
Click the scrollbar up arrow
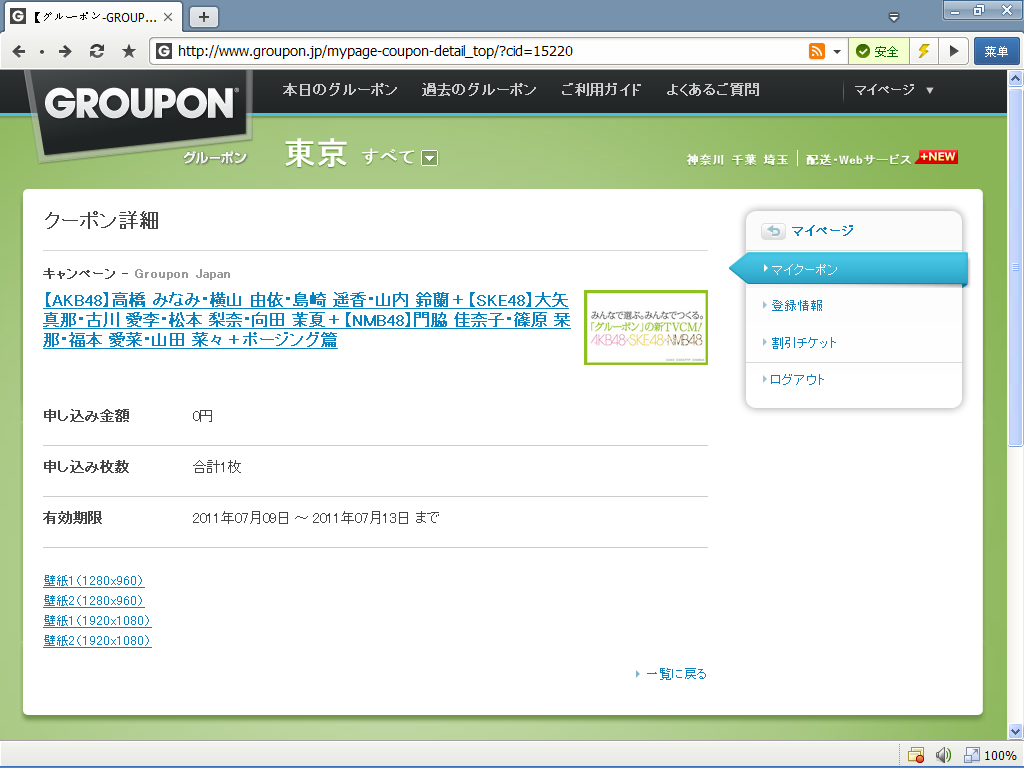pyautogui.click(x=1016, y=78)
